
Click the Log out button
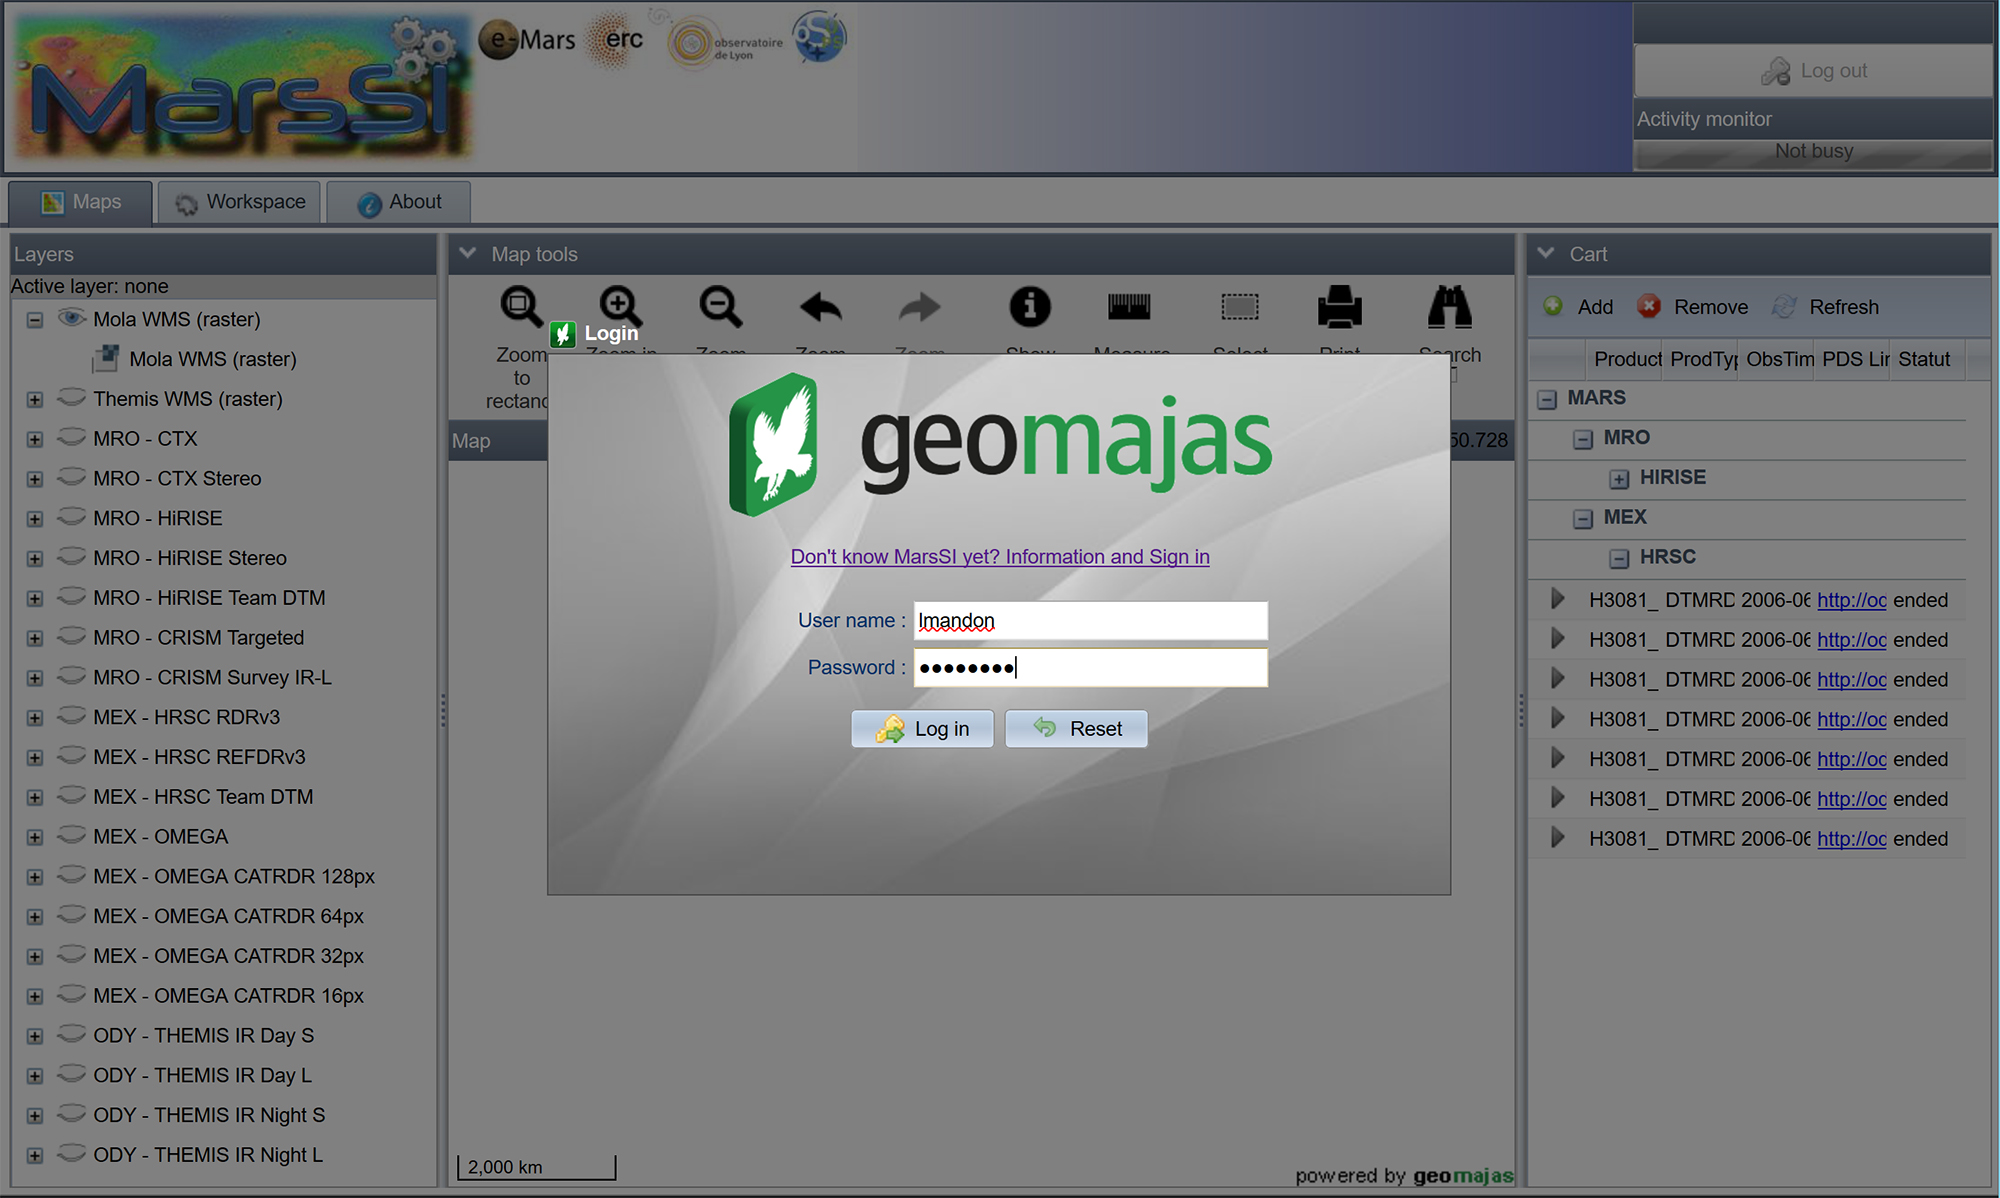1813,71
